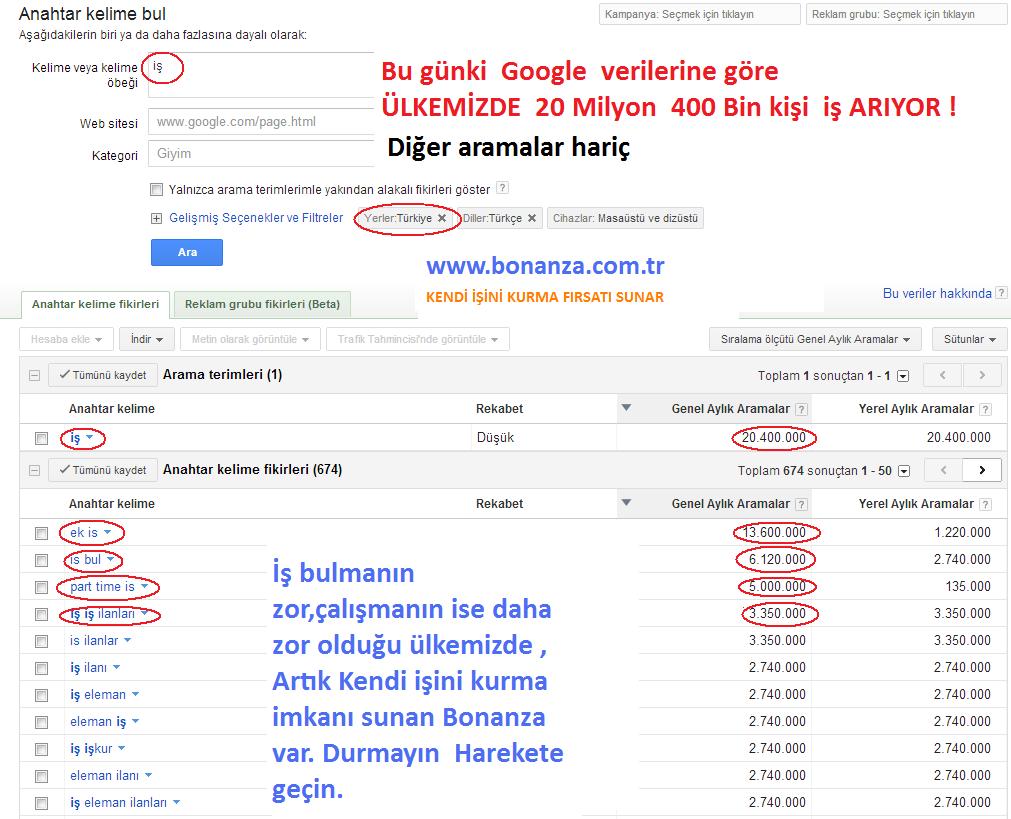Click the '1.220.000' local searches value
The image size is (1011, 819).
962,532
